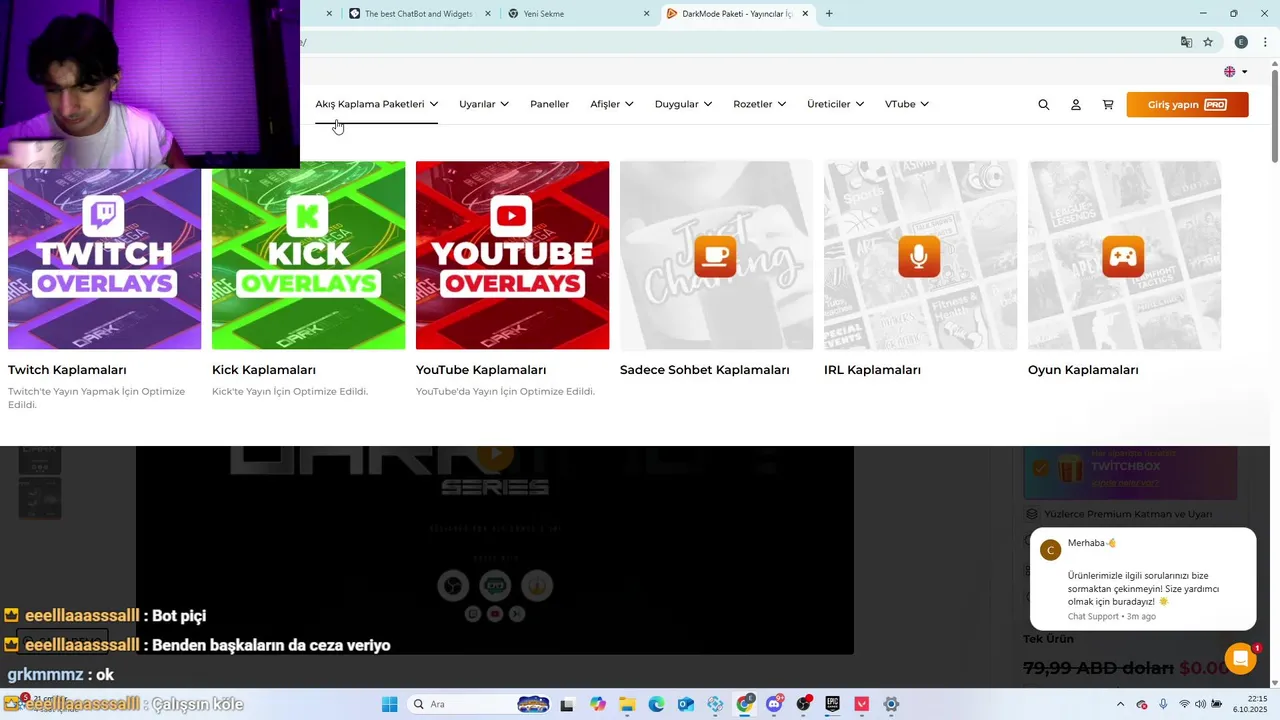1280x720 pixels.
Task: Open the Kick Kaplamaları link
Action: point(264,370)
